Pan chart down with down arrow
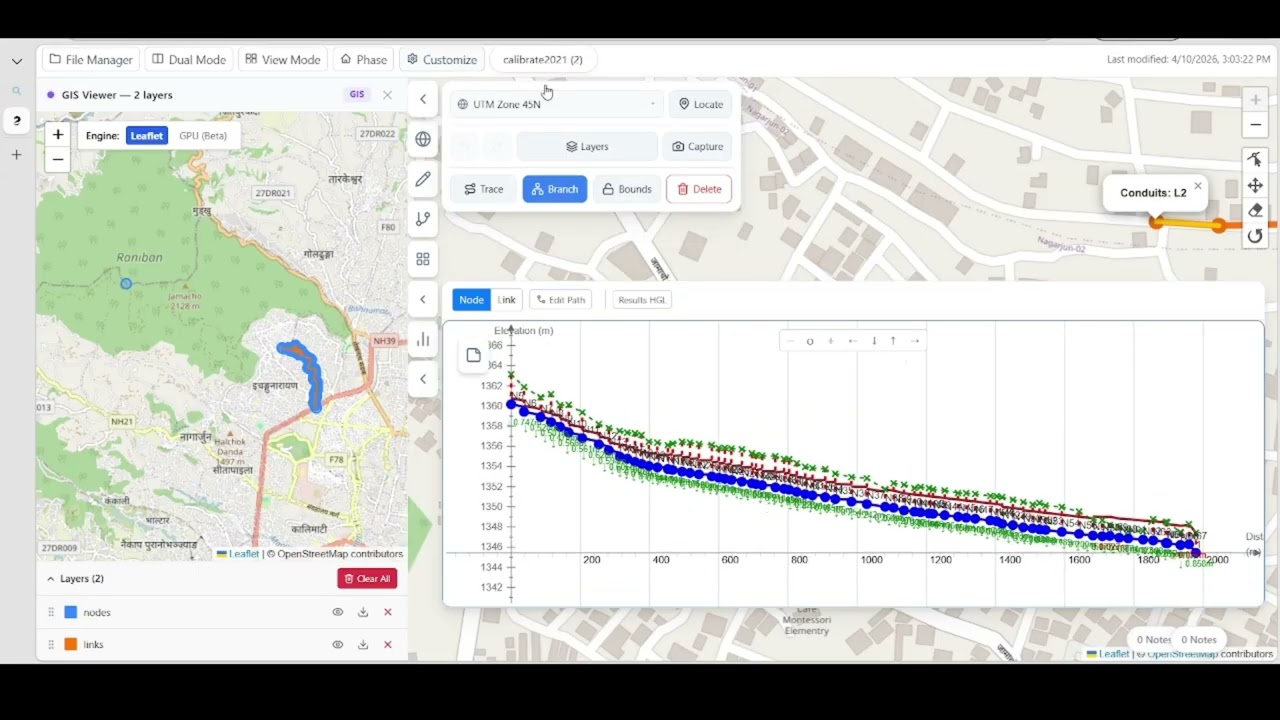The image size is (1280, 720). [x=873, y=341]
